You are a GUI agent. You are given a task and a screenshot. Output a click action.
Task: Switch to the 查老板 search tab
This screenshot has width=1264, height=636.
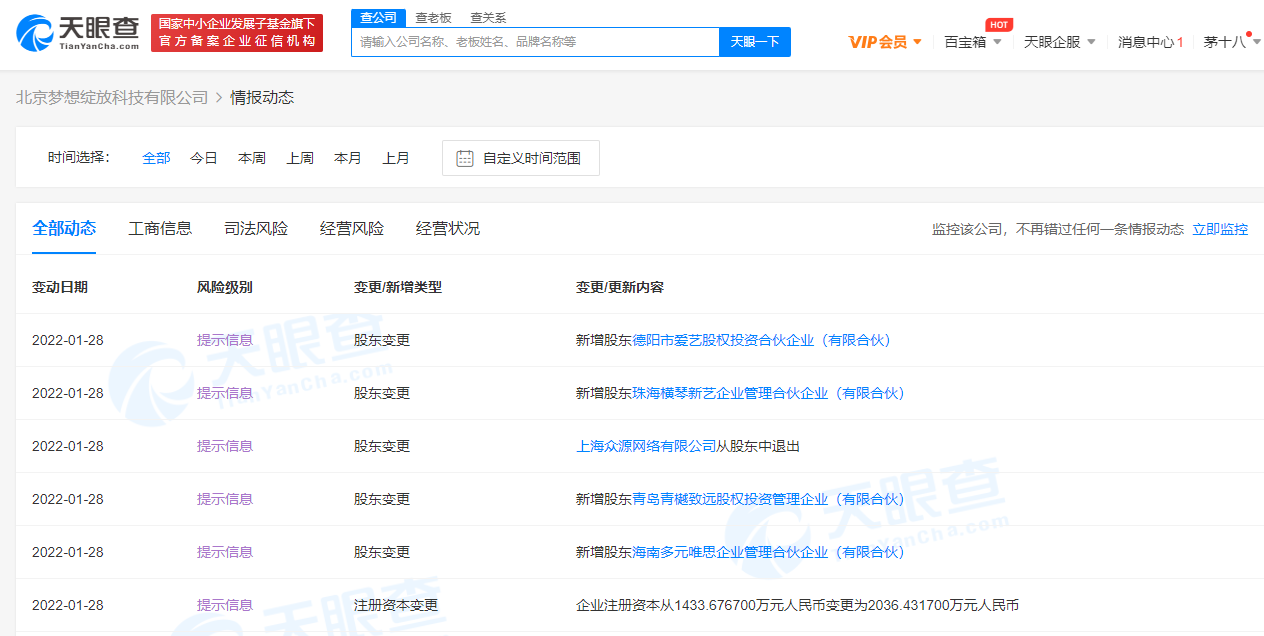coord(433,18)
